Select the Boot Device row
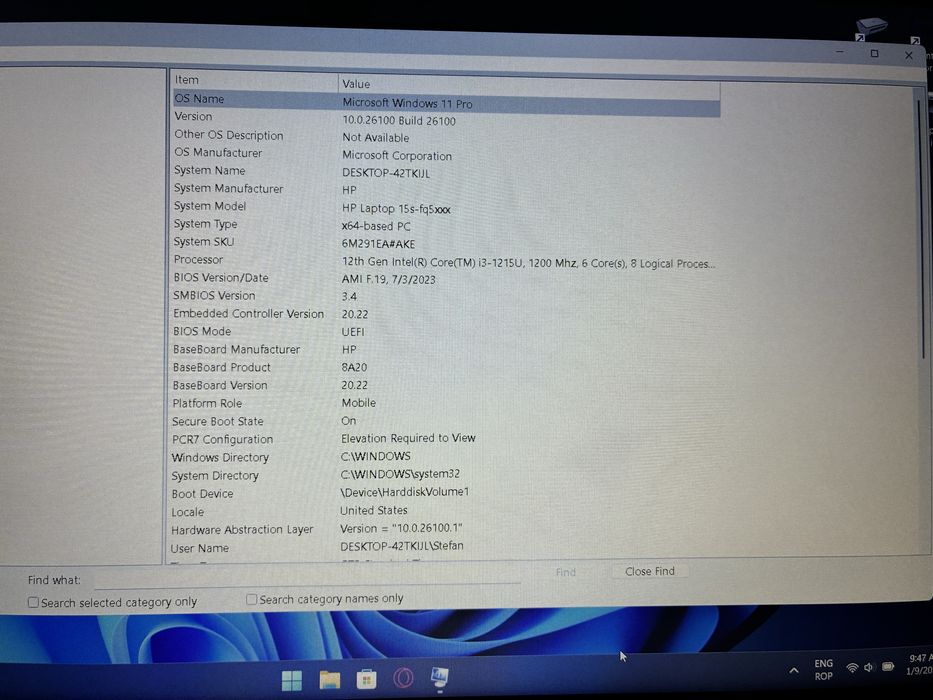The width and height of the screenshot is (933, 700). click(446, 493)
